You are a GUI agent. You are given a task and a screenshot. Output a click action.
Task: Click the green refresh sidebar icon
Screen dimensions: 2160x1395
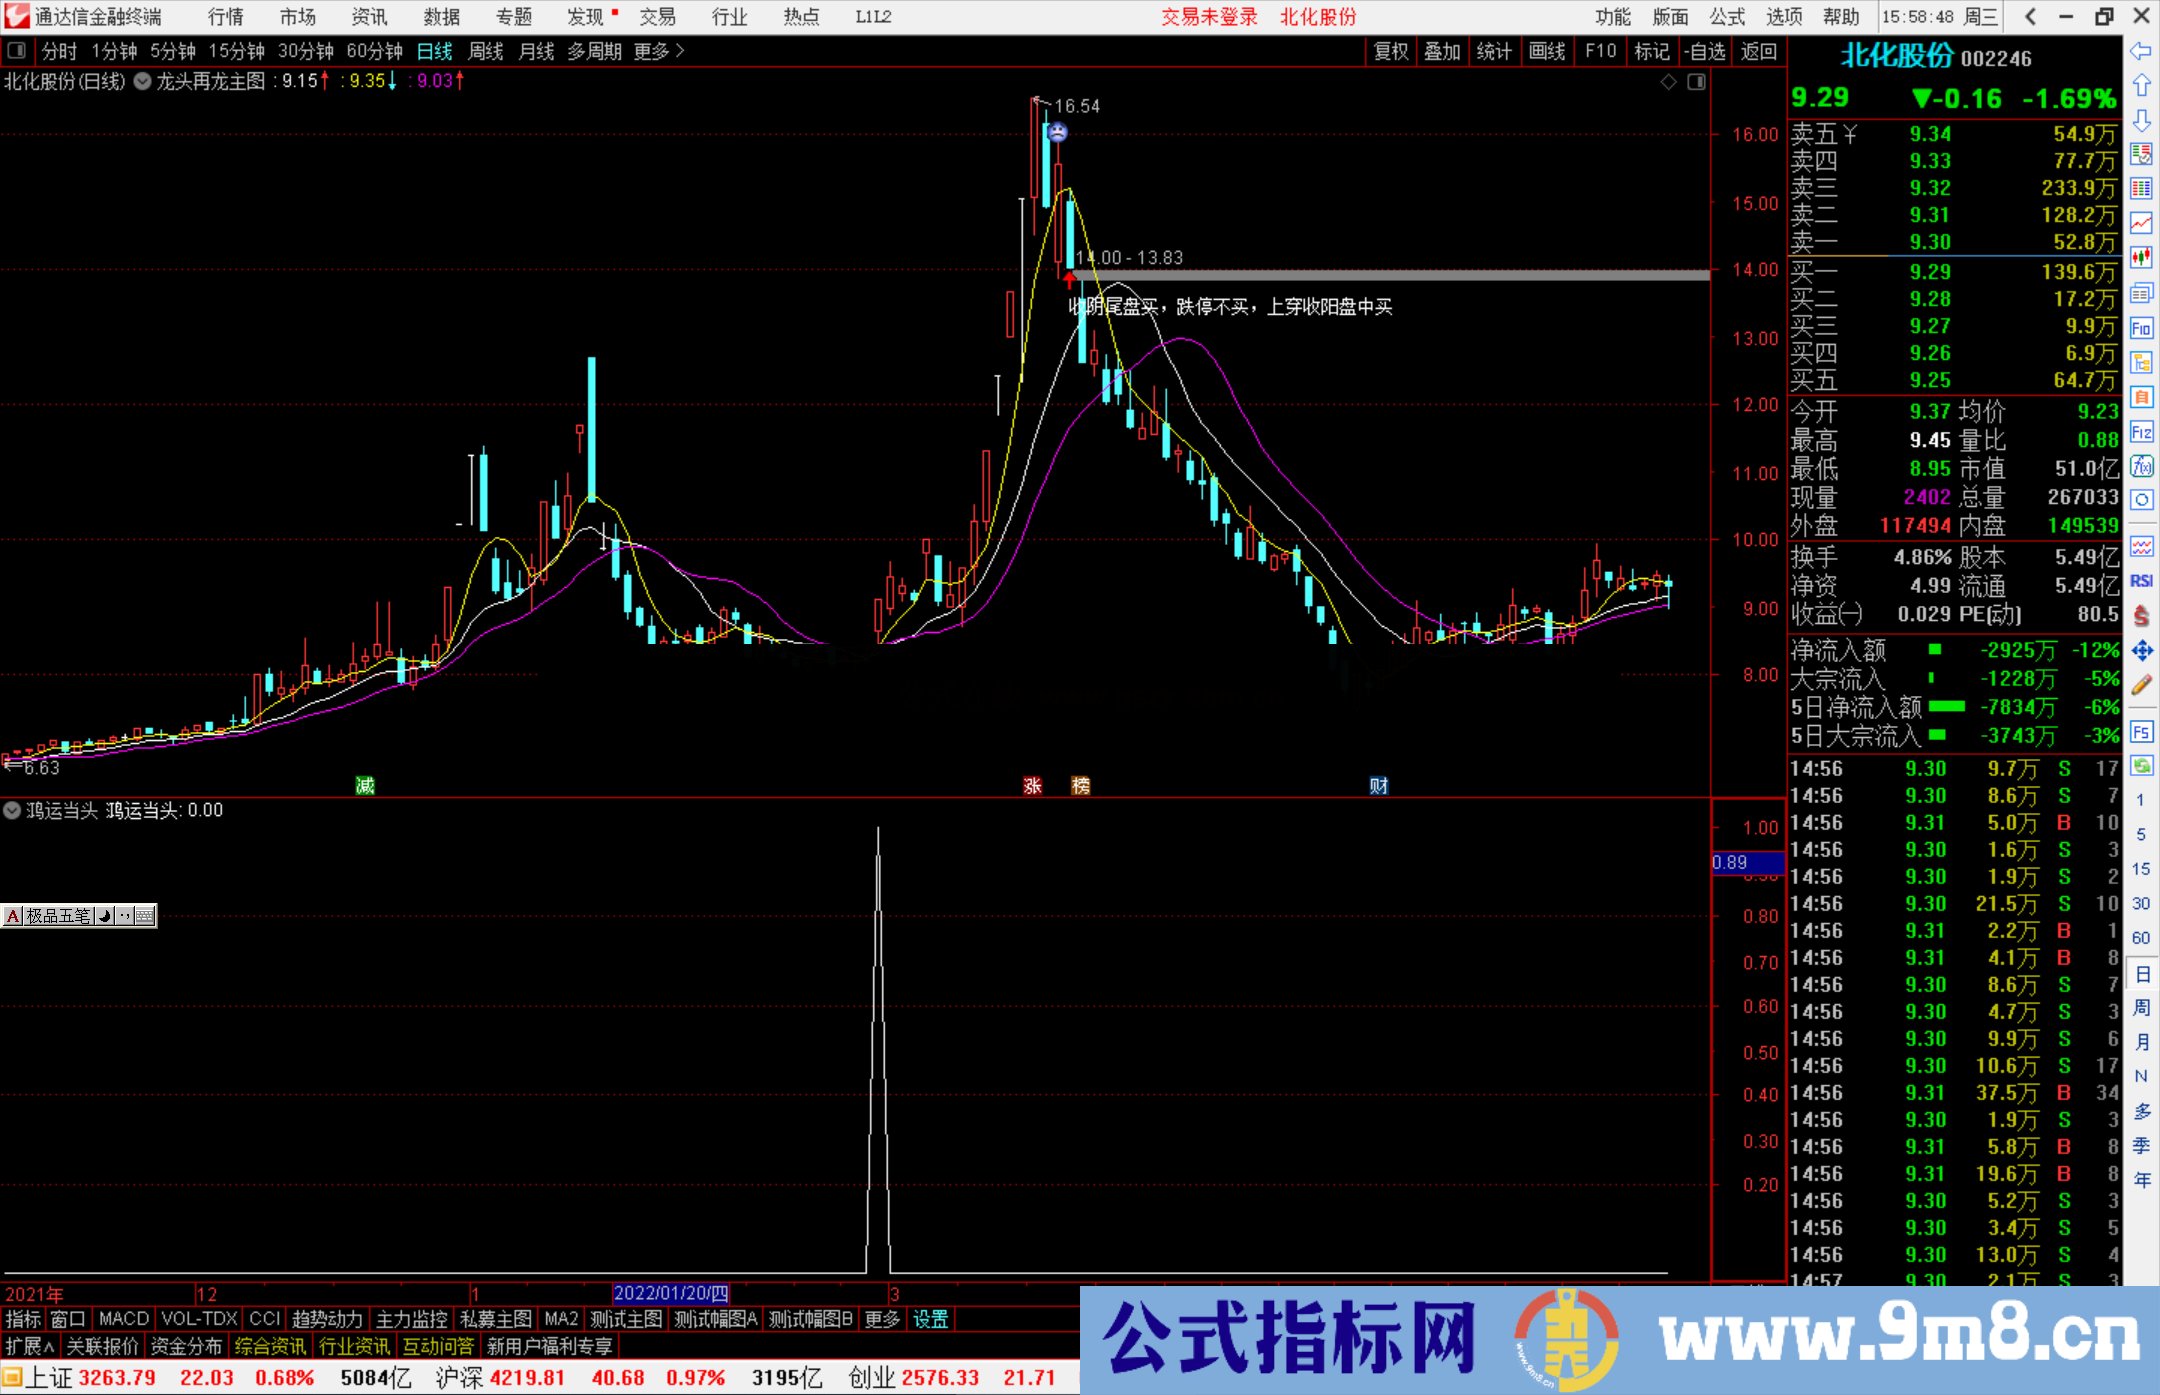click(x=2141, y=766)
